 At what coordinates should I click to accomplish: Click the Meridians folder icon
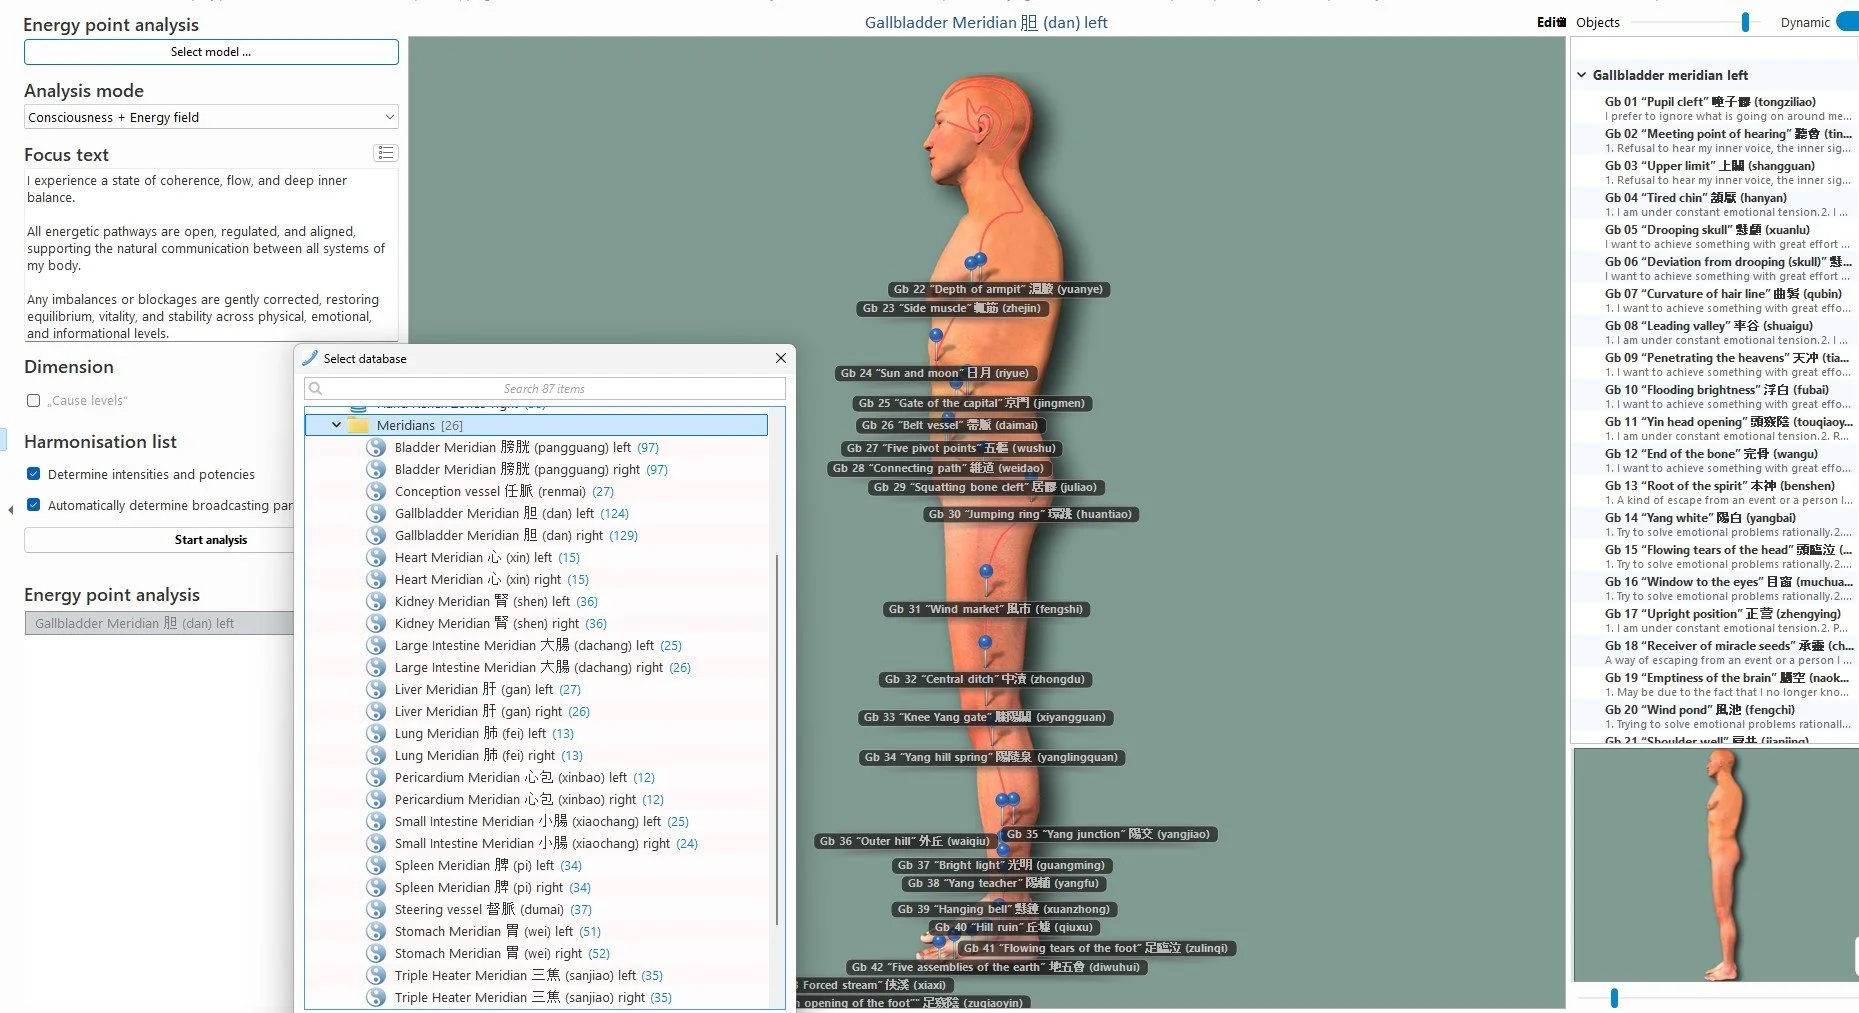(358, 425)
